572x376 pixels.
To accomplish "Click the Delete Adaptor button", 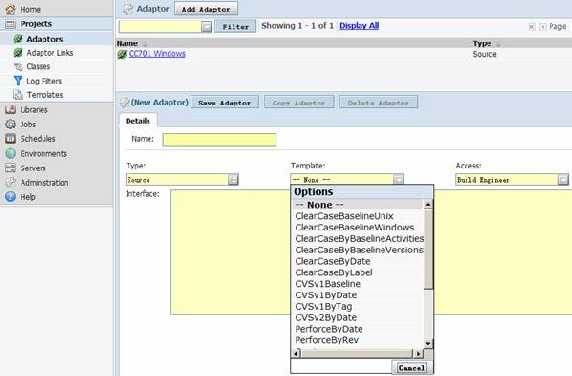I will tap(378, 103).
